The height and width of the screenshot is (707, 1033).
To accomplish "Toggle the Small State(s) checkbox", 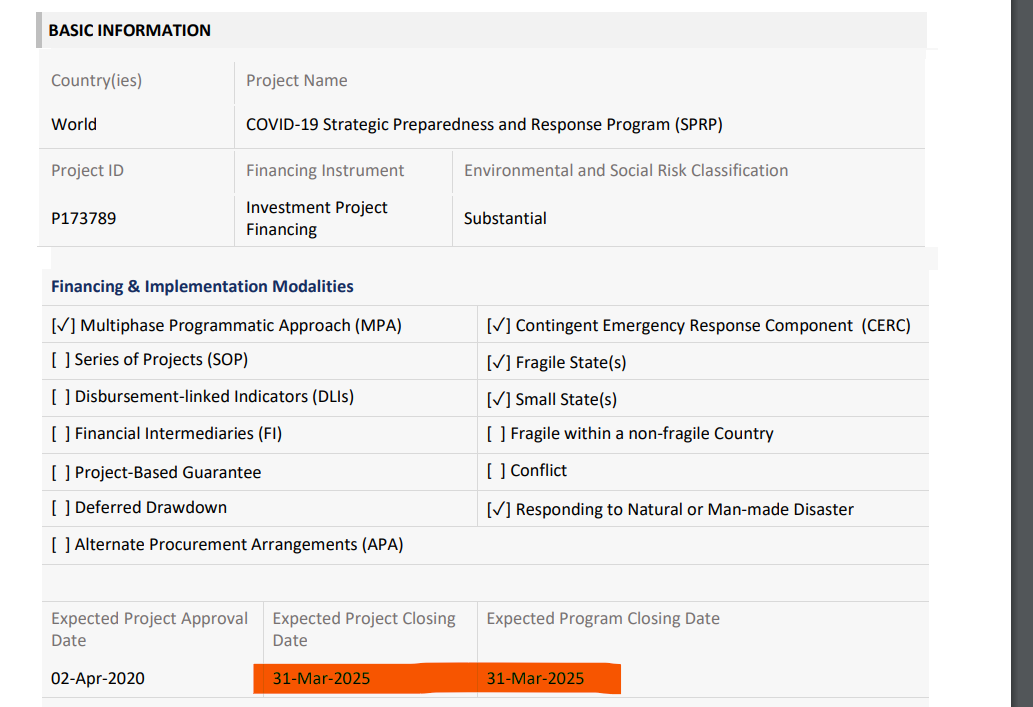I will tap(499, 399).
